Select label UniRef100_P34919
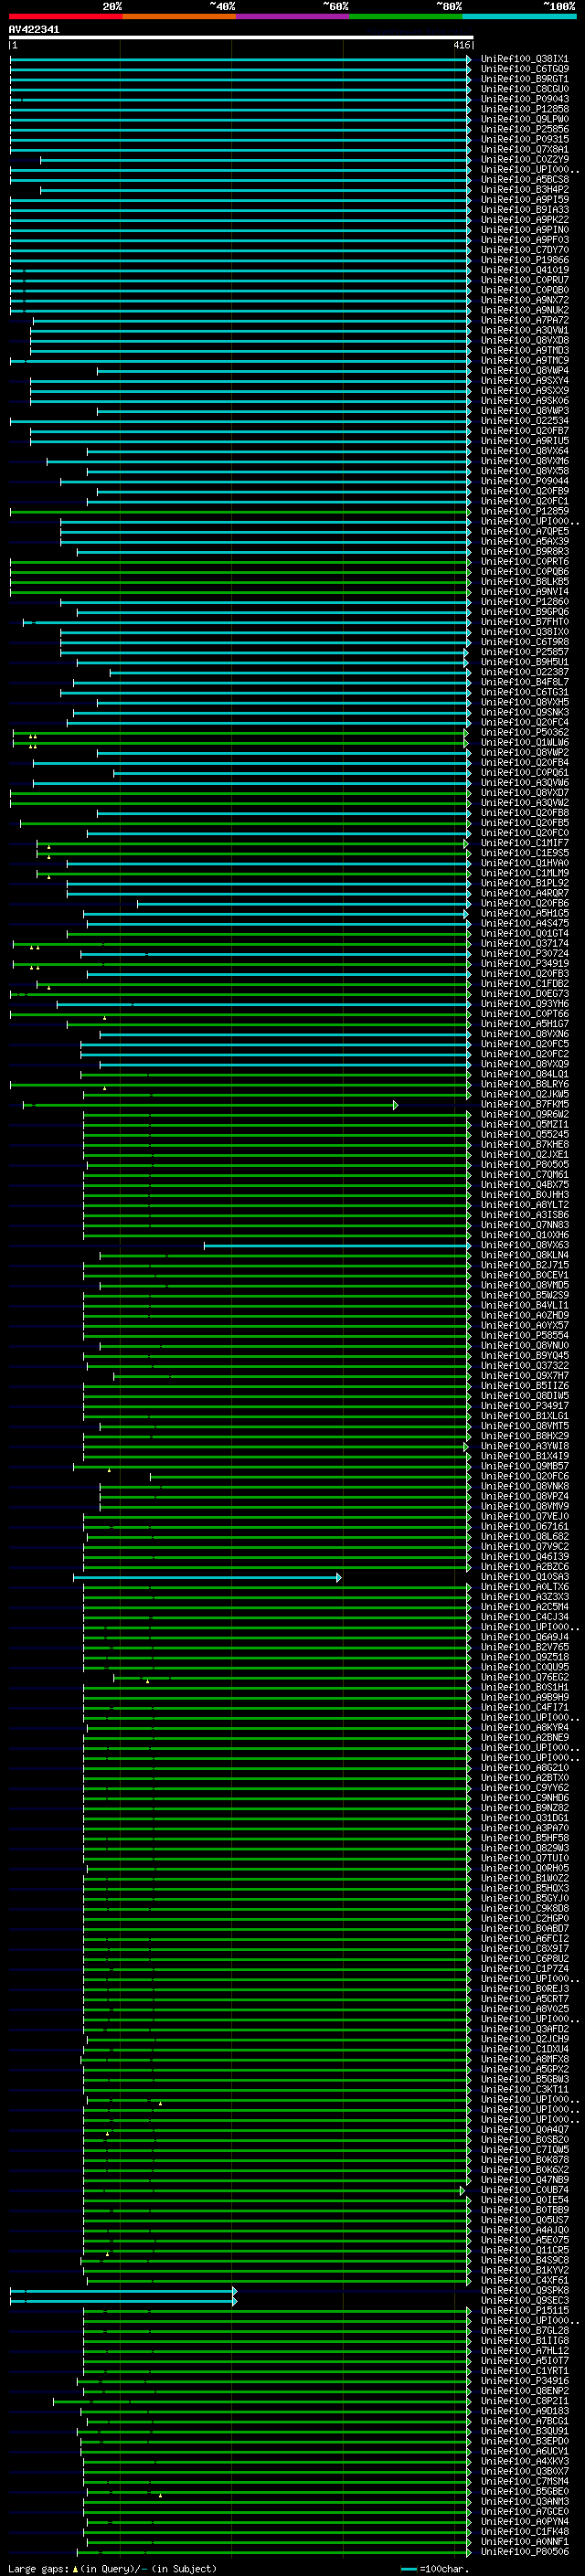 pos(525,964)
